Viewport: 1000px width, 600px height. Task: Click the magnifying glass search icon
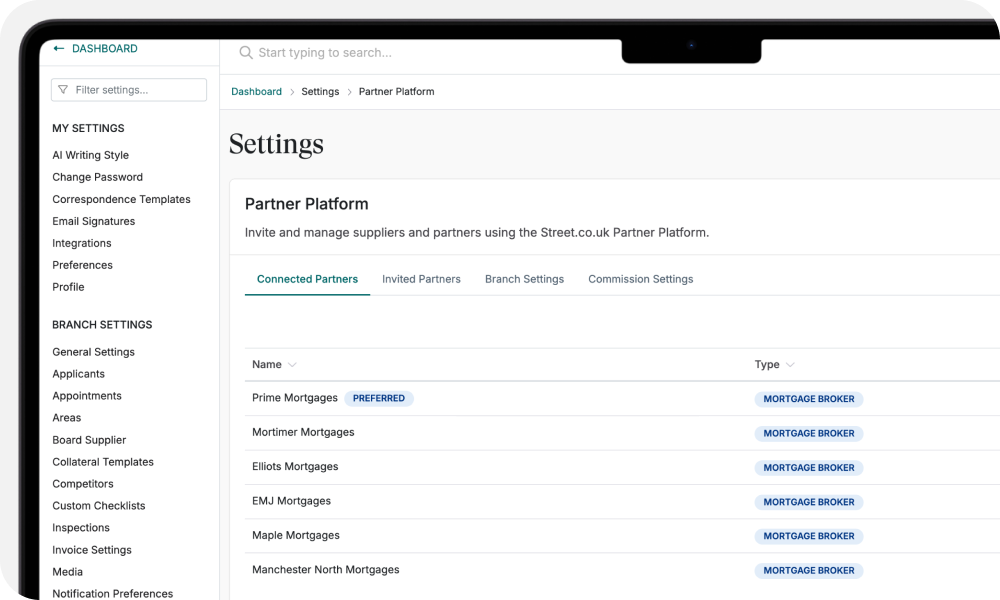point(245,52)
